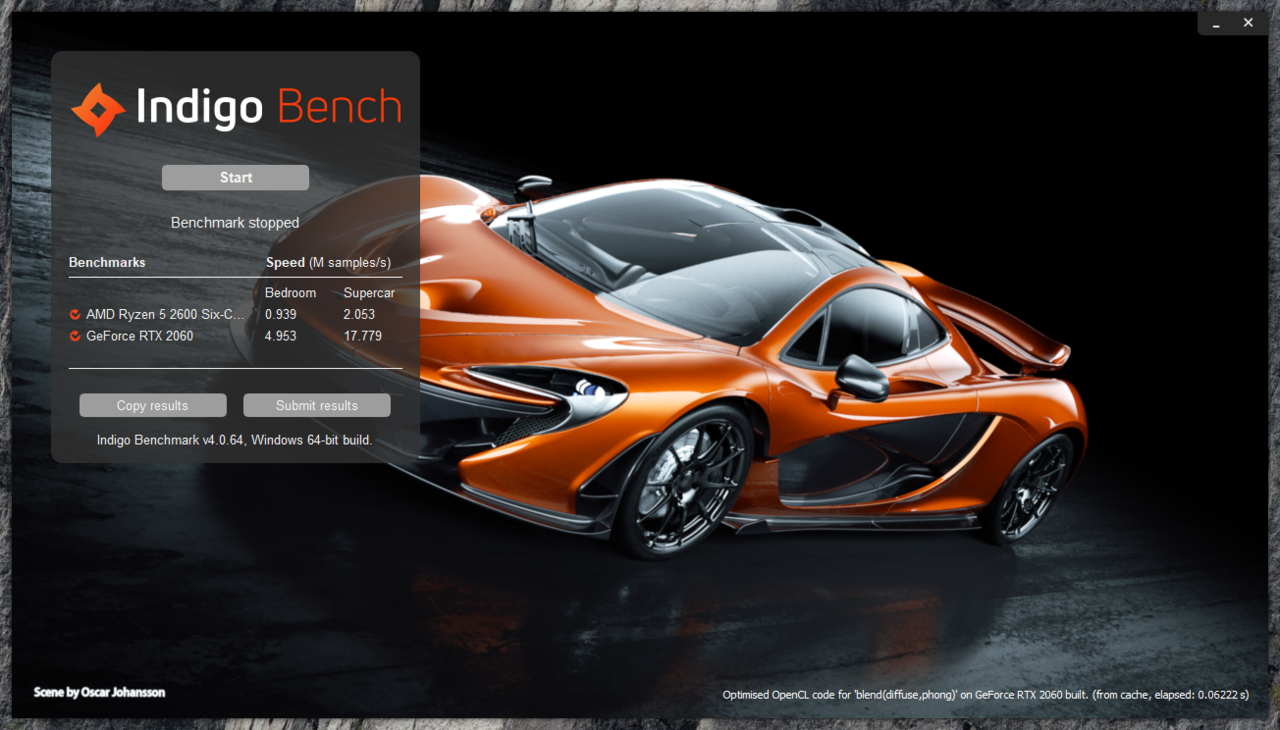The image size is (1280, 730).
Task: Click the Indigo Bench logo icon
Action: 98,110
